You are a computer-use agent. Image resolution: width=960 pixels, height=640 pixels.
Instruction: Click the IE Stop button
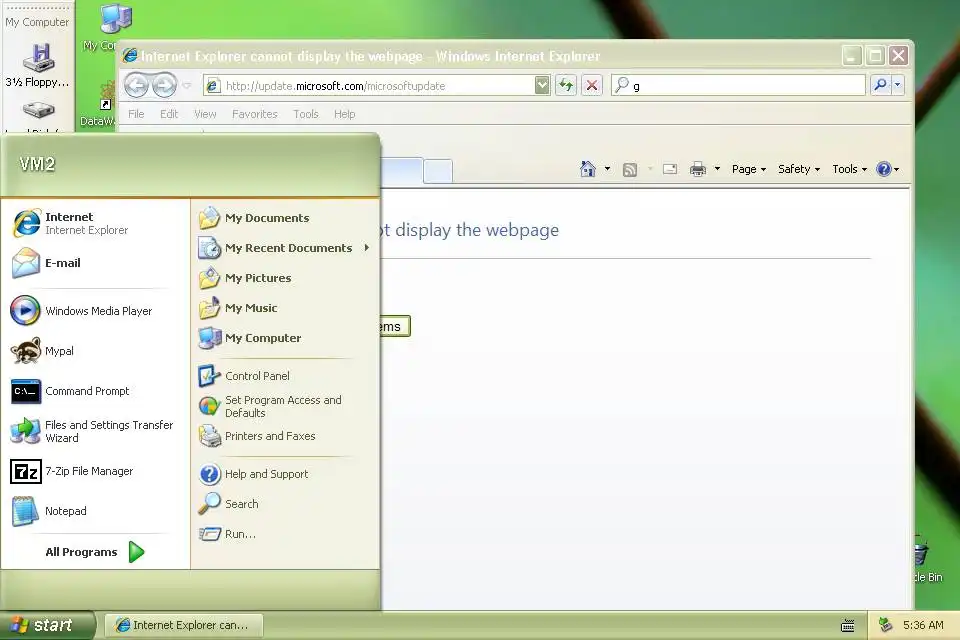tap(592, 85)
